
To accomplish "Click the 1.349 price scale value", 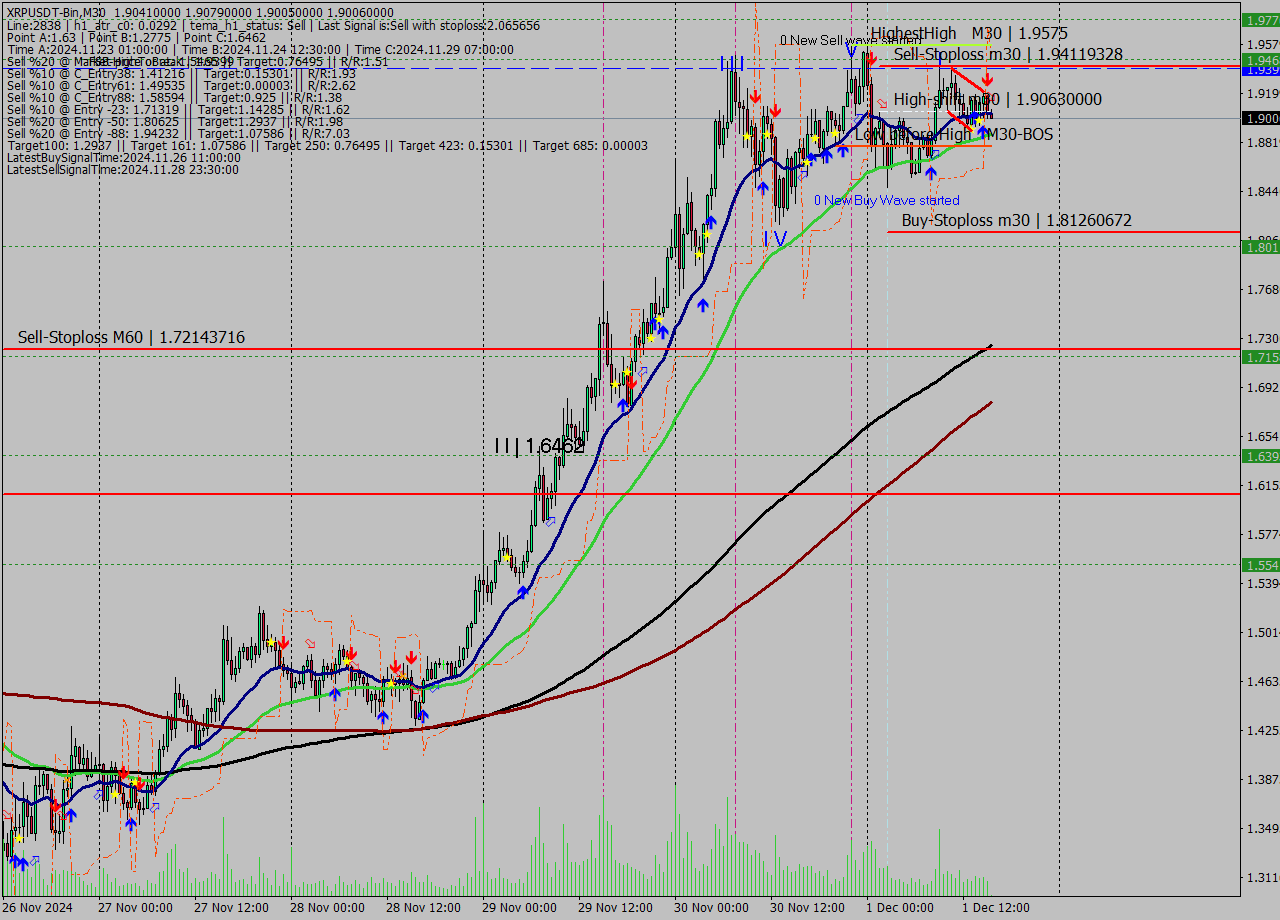I will coord(1261,828).
